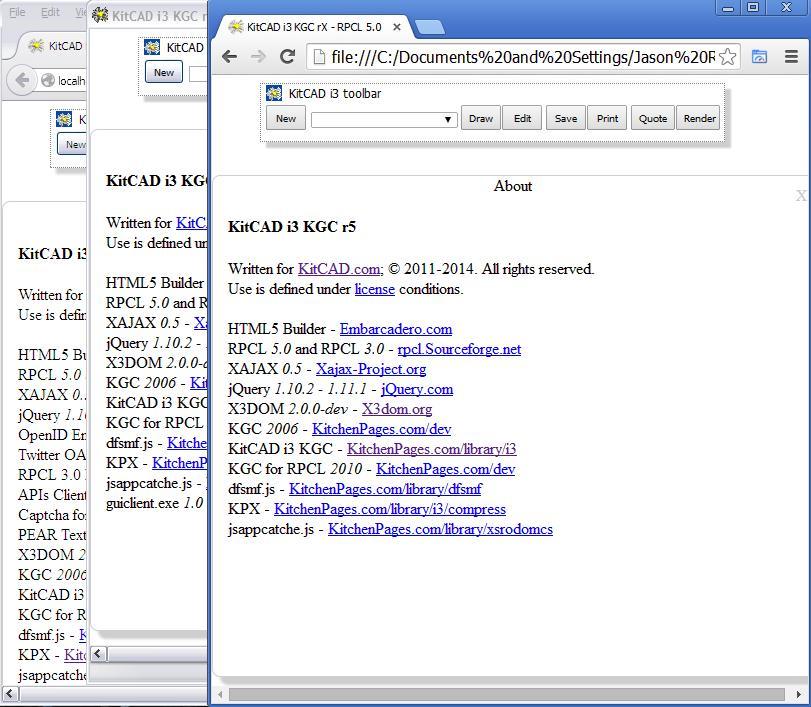Image resolution: width=811 pixels, height=707 pixels.
Task: Click the KitCAD i3 toolbar logo icon
Action: coord(274,93)
